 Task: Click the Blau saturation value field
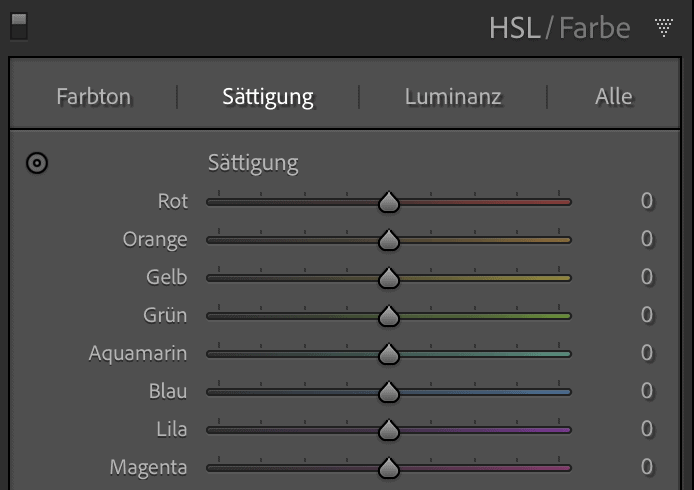(x=647, y=391)
